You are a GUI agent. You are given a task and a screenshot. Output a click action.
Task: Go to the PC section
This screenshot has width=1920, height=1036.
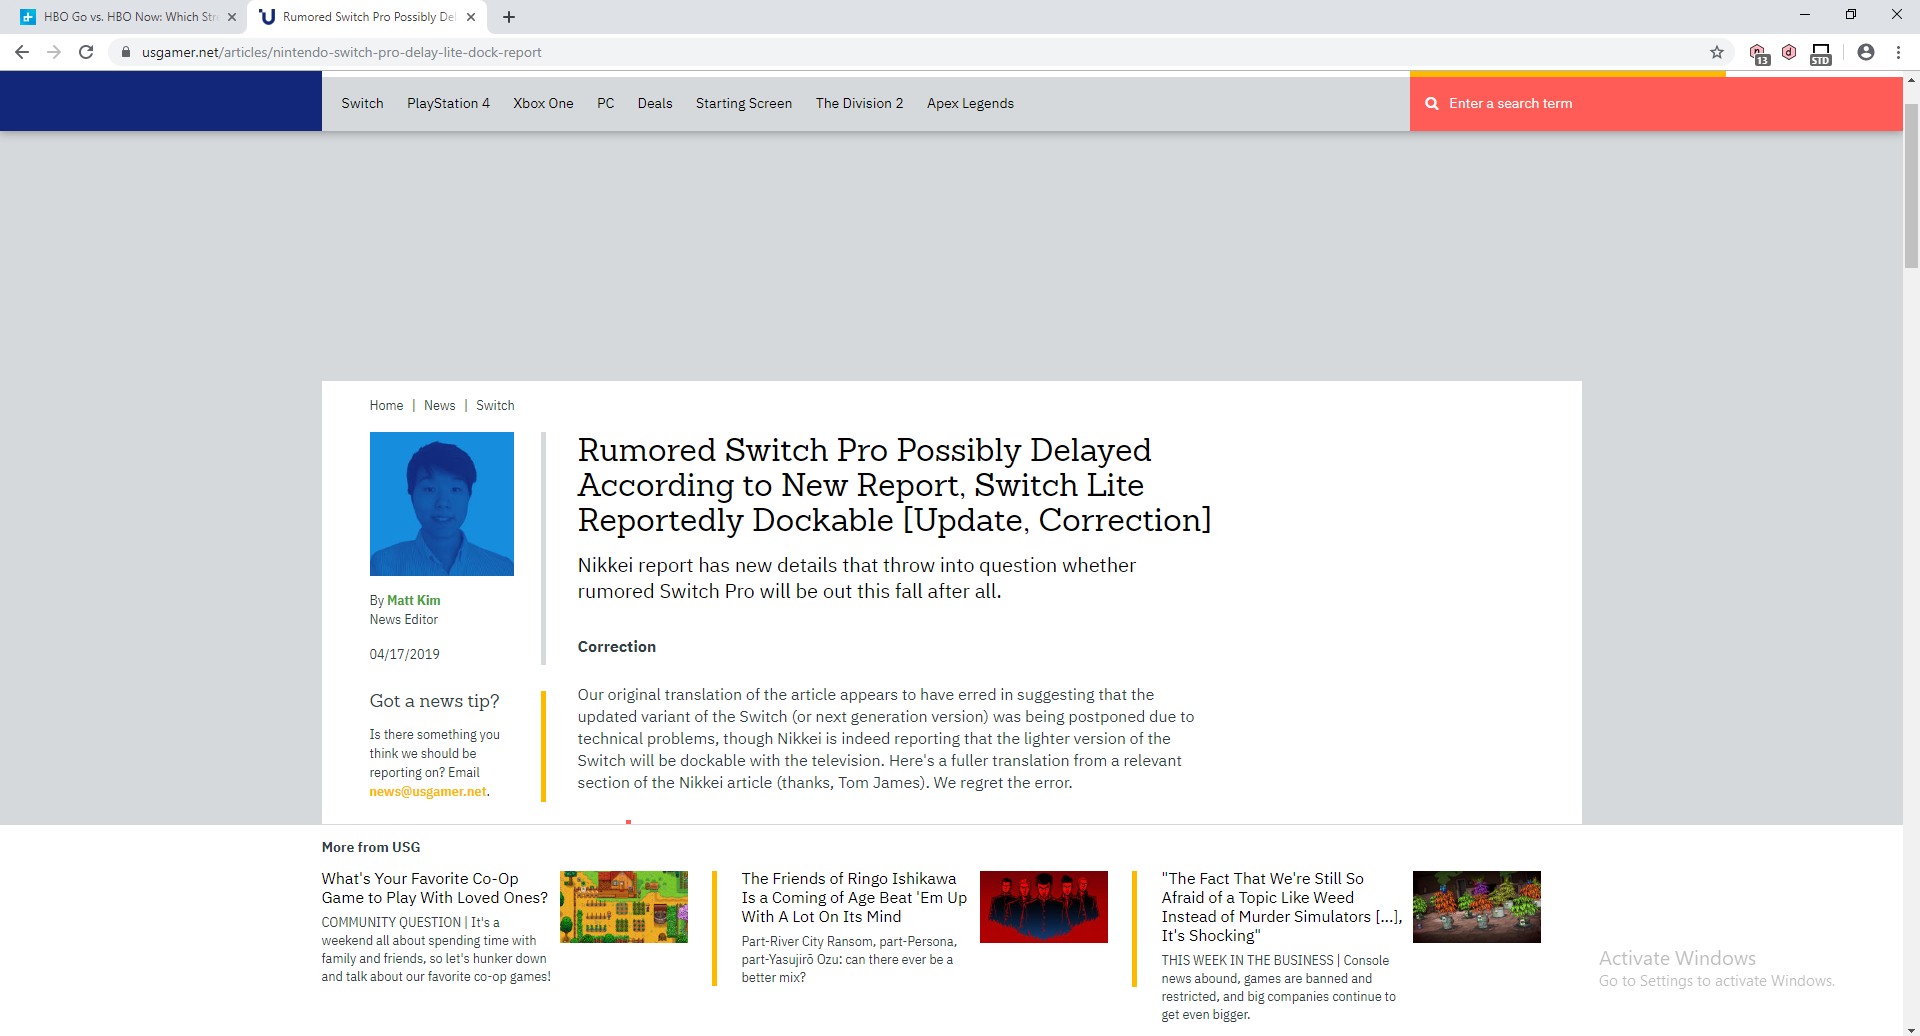click(x=606, y=103)
